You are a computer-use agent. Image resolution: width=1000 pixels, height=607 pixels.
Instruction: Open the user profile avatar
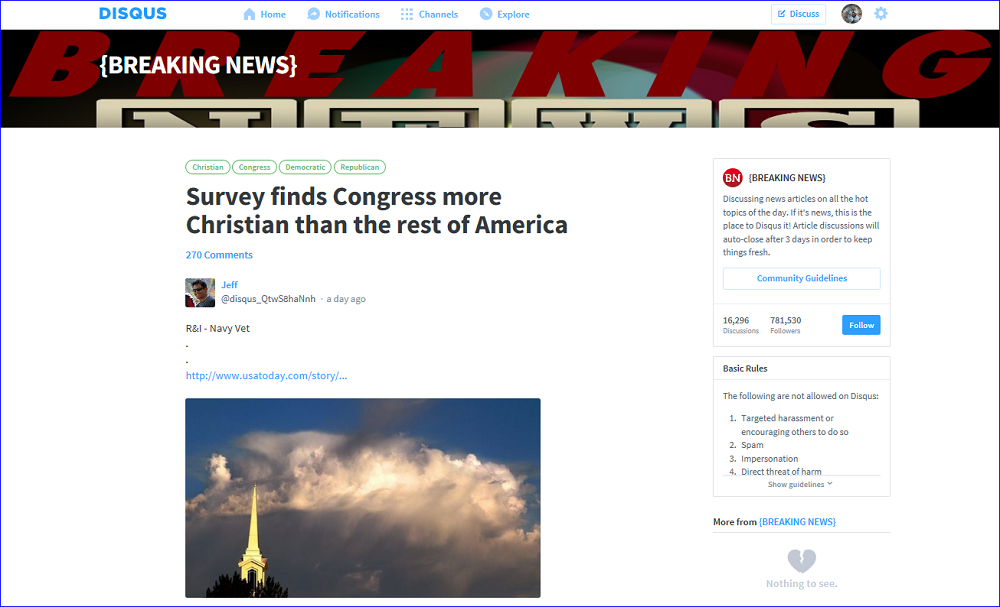tap(851, 14)
